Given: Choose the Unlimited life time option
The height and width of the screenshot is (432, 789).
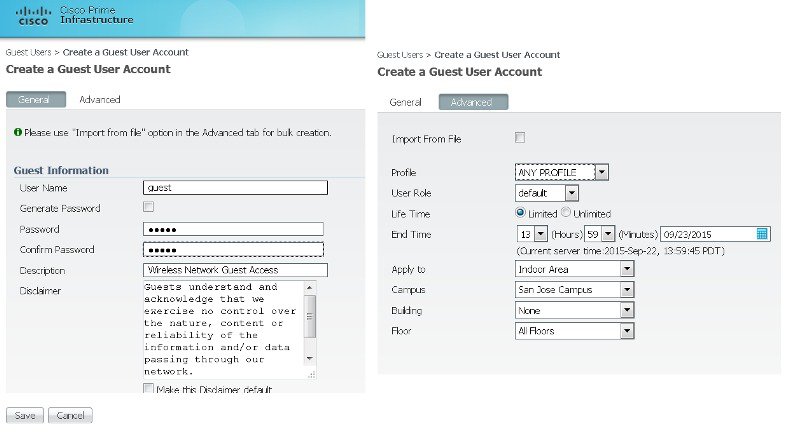Looking at the screenshot, I should click(566, 213).
